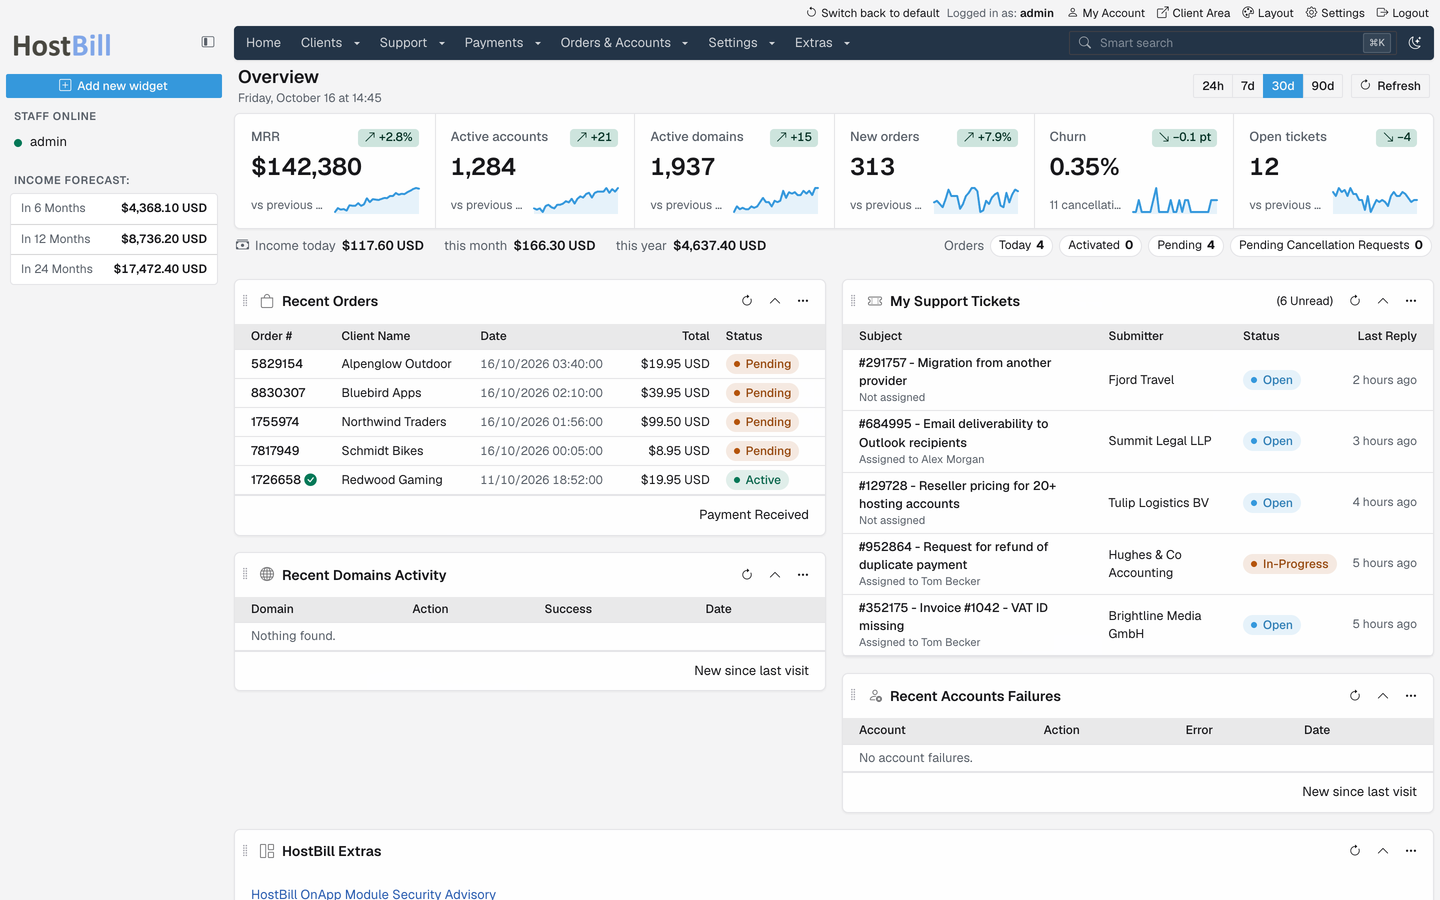Click In 12 Months income forecast row
Image resolution: width=1440 pixels, height=900 pixels.
pos(114,239)
